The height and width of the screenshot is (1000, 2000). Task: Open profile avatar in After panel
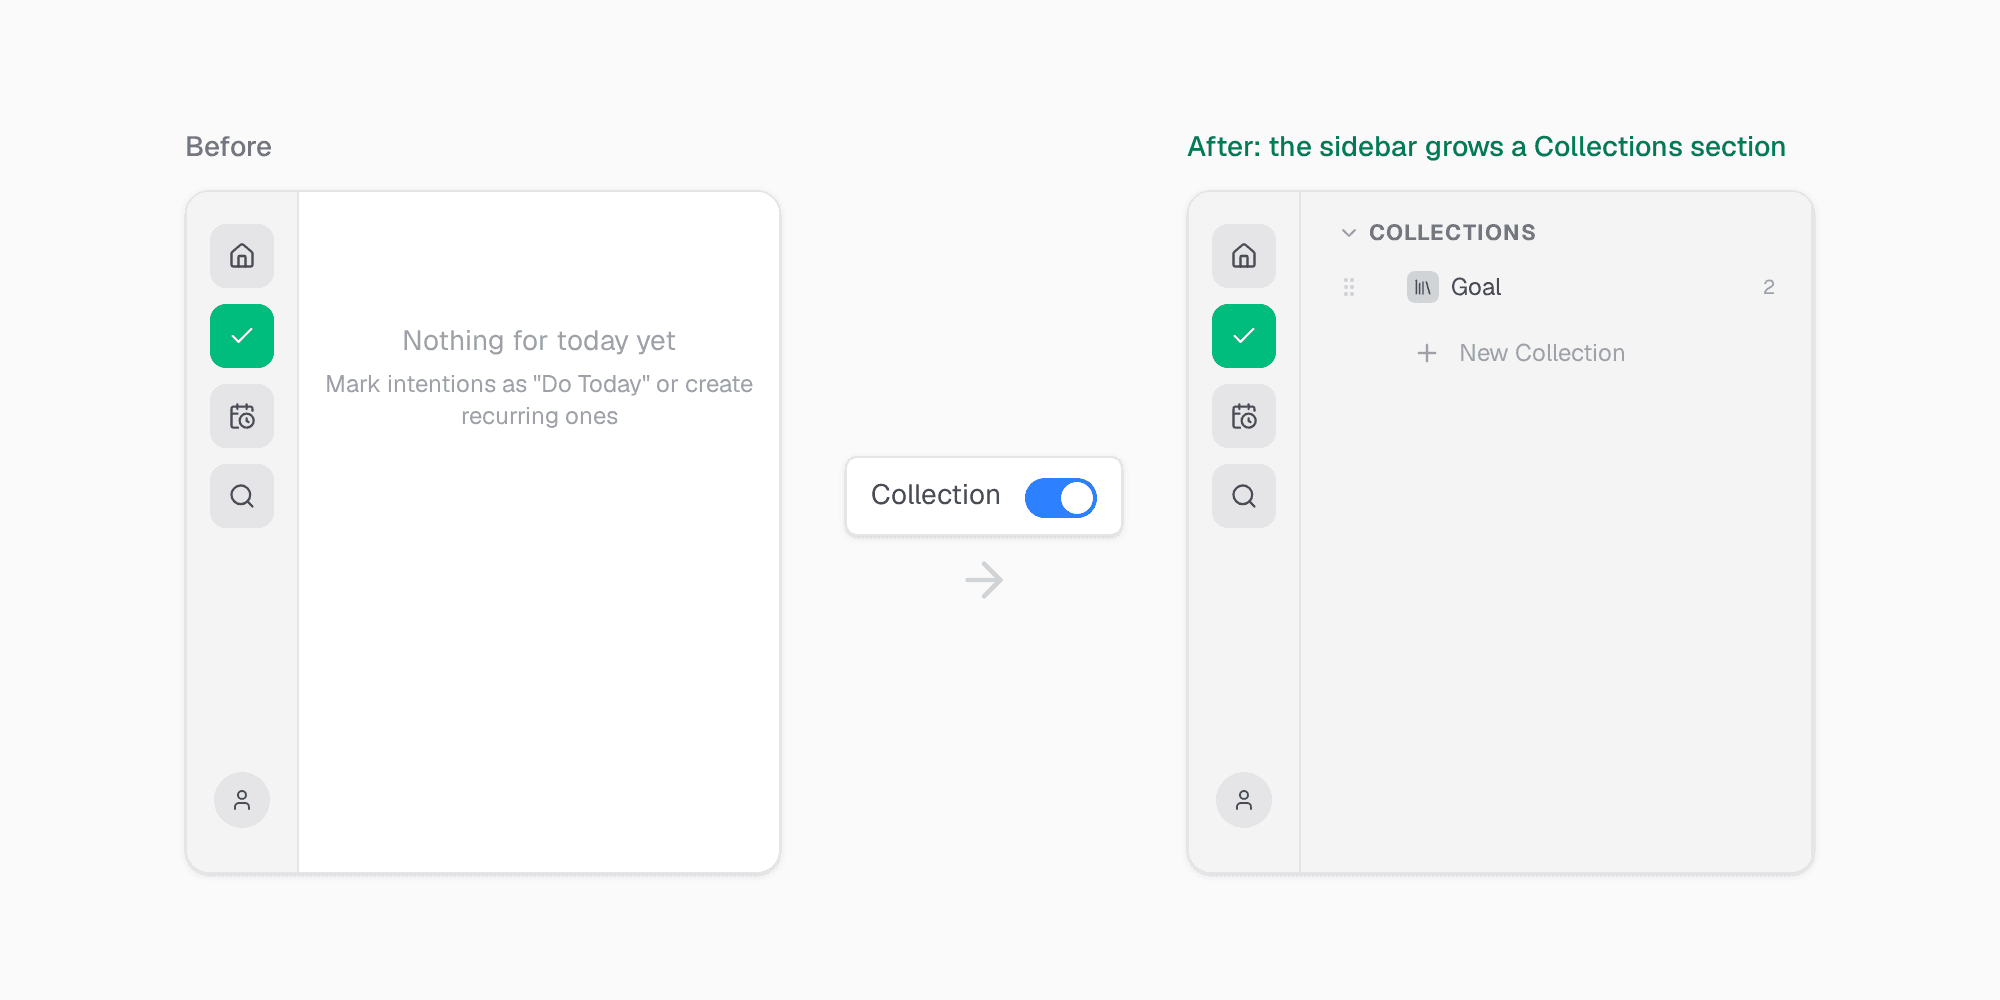click(1244, 800)
